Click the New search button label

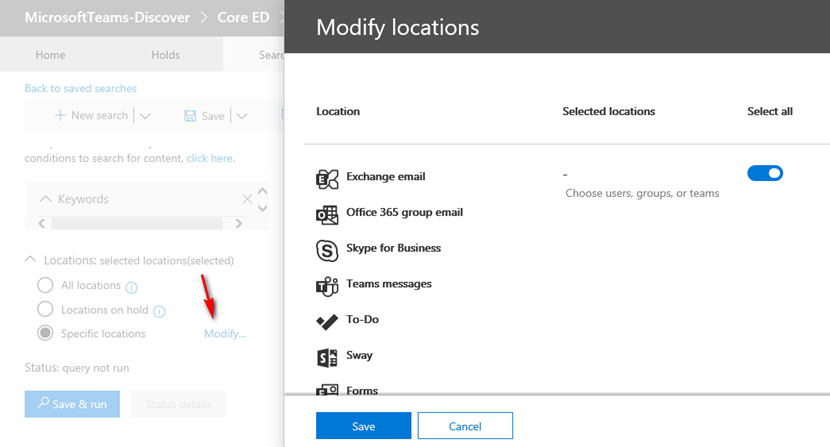coord(100,115)
